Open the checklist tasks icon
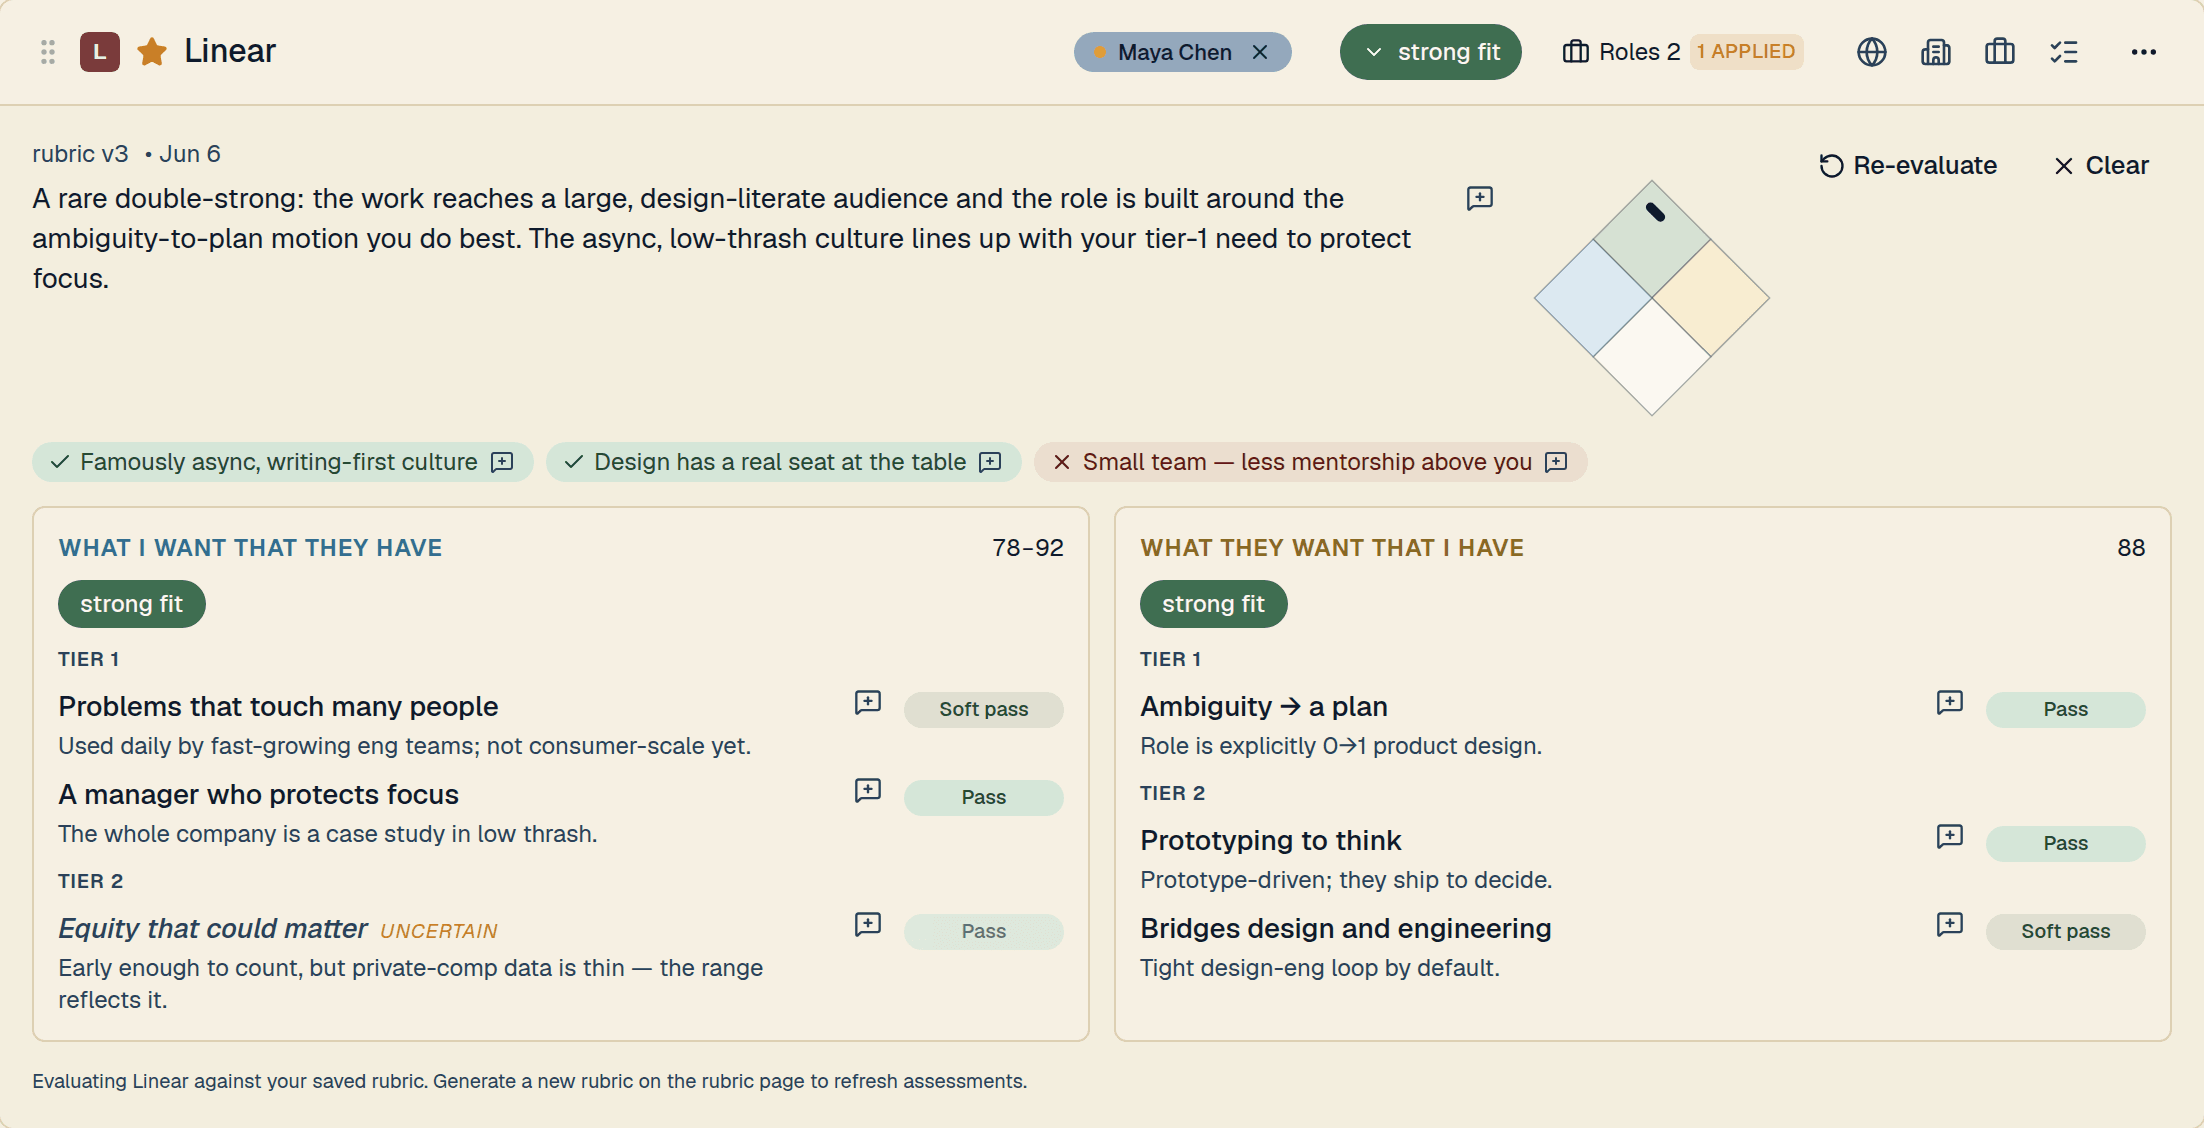The width and height of the screenshot is (2204, 1128). (2064, 52)
